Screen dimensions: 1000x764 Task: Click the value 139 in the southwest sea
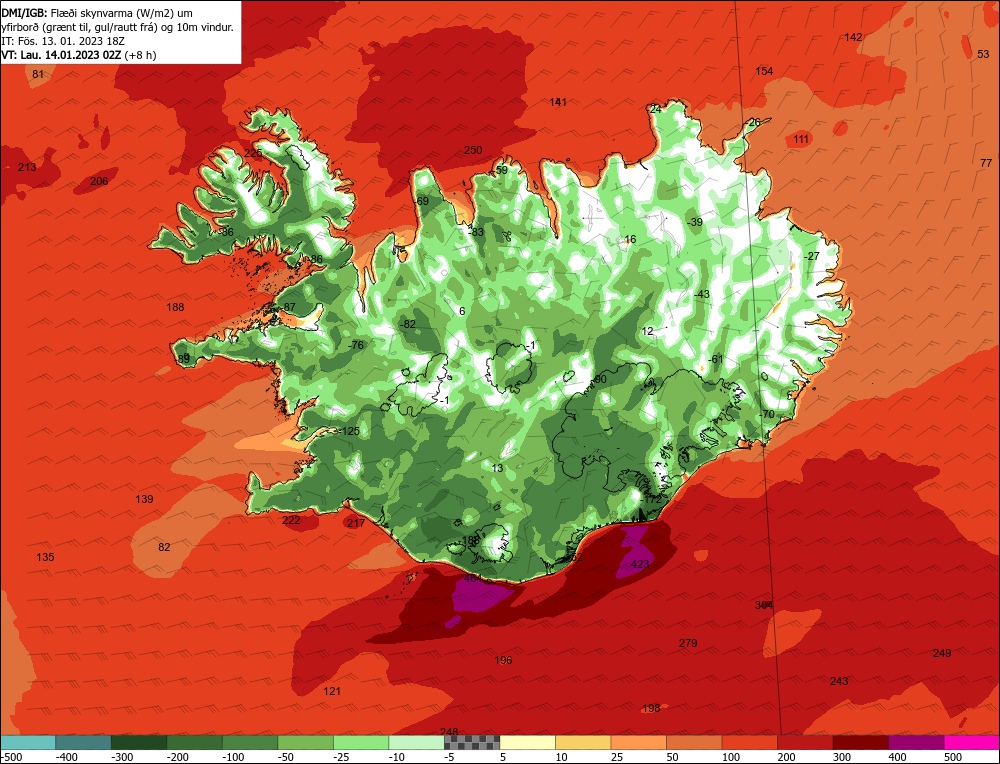144,499
